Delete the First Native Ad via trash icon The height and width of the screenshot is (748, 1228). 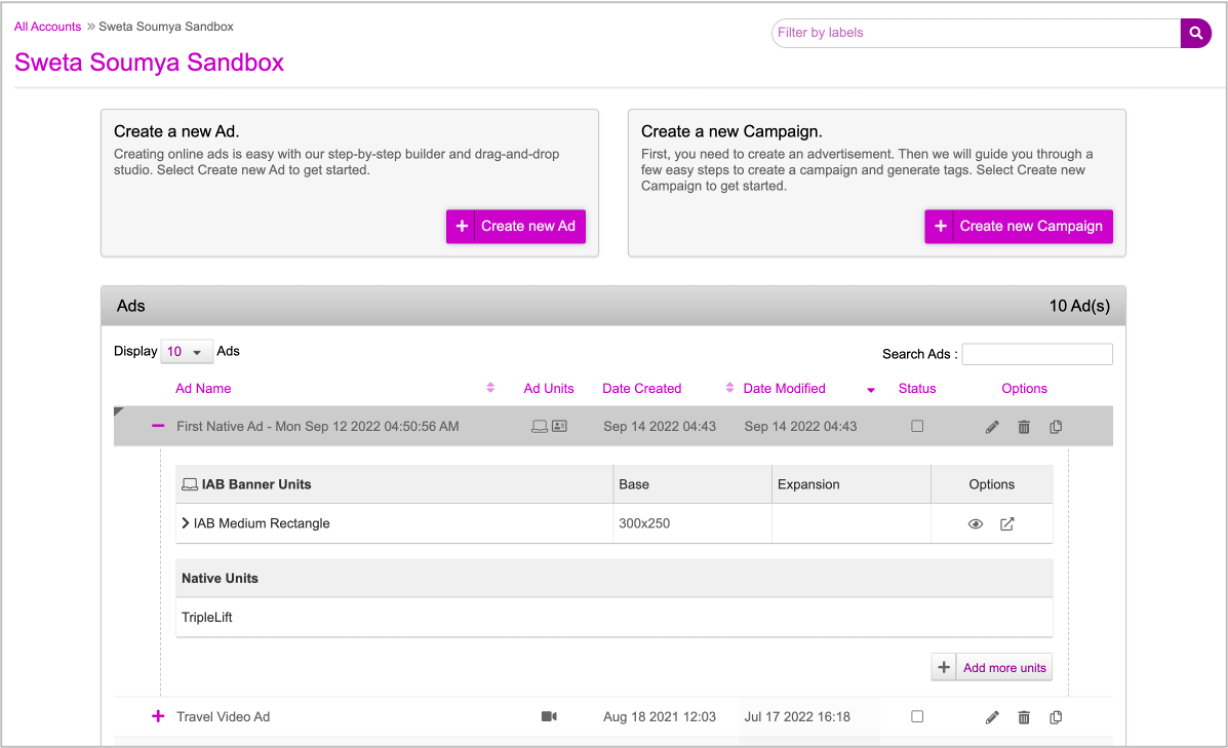pyautogui.click(x=1024, y=427)
